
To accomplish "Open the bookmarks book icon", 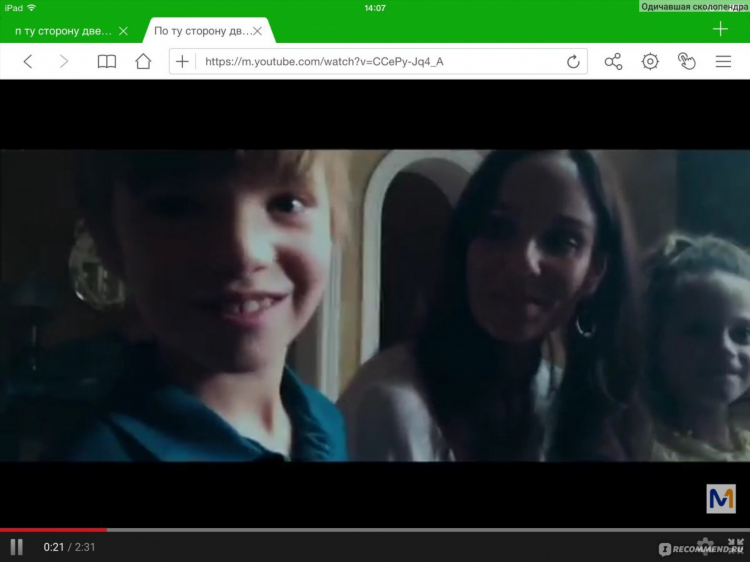I will 107,62.
